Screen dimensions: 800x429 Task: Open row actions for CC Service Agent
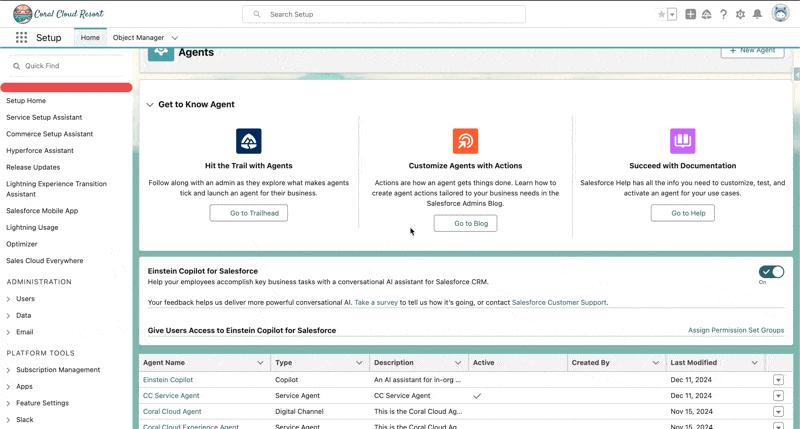coord(778,395)
